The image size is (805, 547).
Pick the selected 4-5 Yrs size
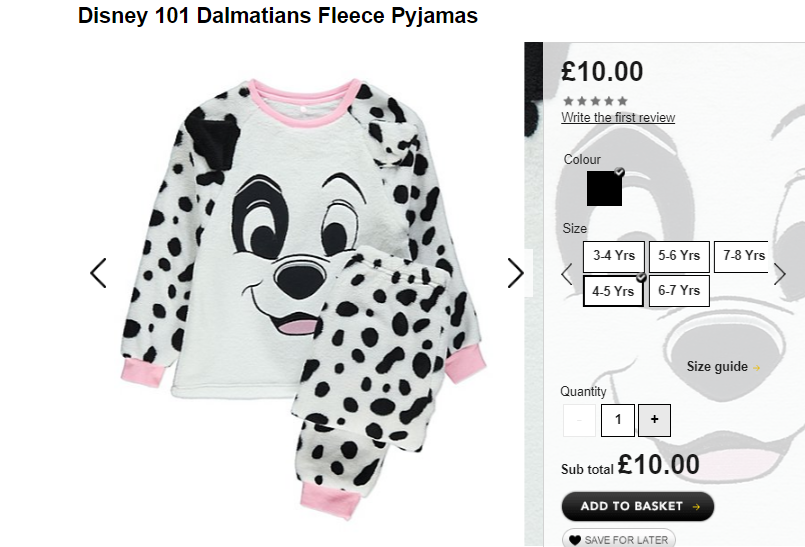pos(614,291)
